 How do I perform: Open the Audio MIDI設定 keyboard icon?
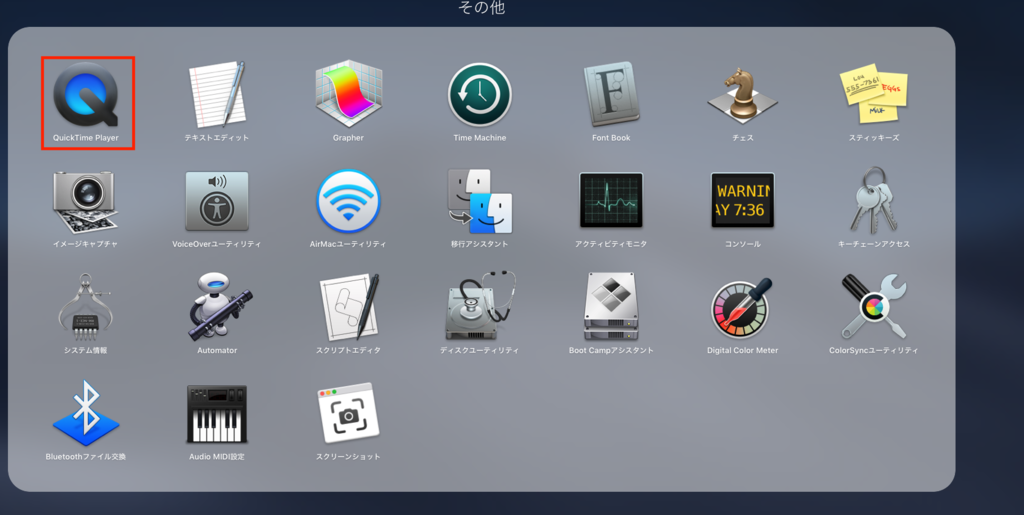217,414
